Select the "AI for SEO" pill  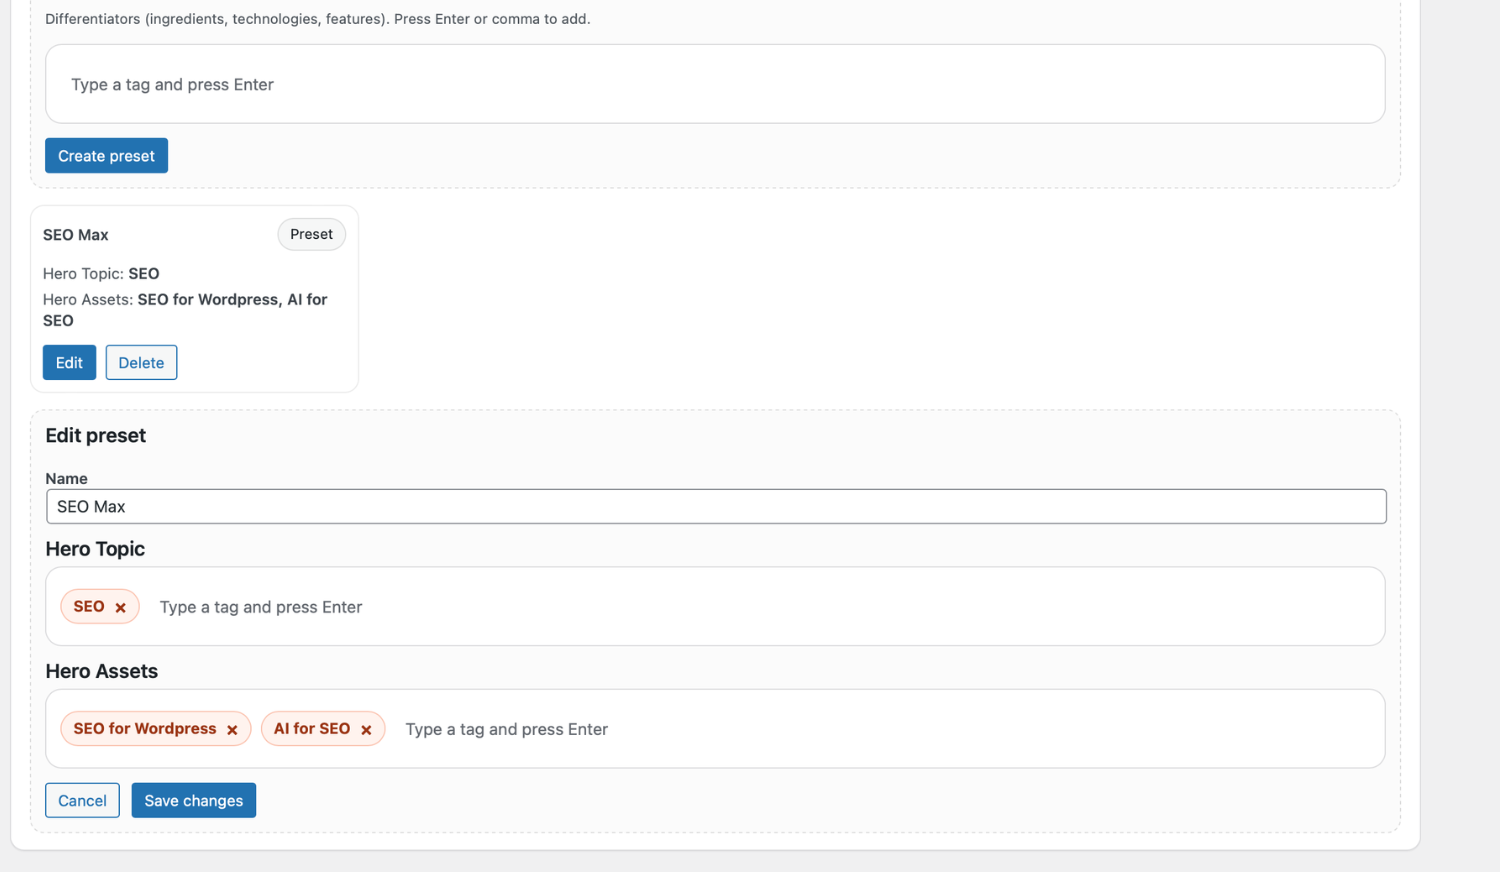coord(310,728)
